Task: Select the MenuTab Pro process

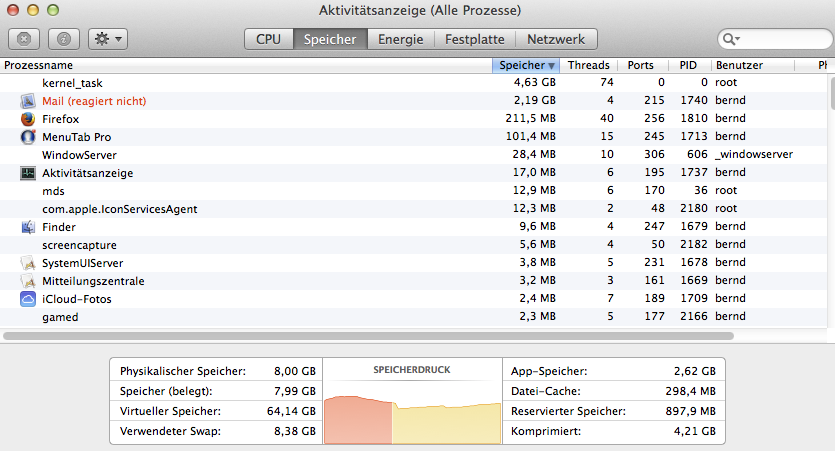Action: [77, 137]
